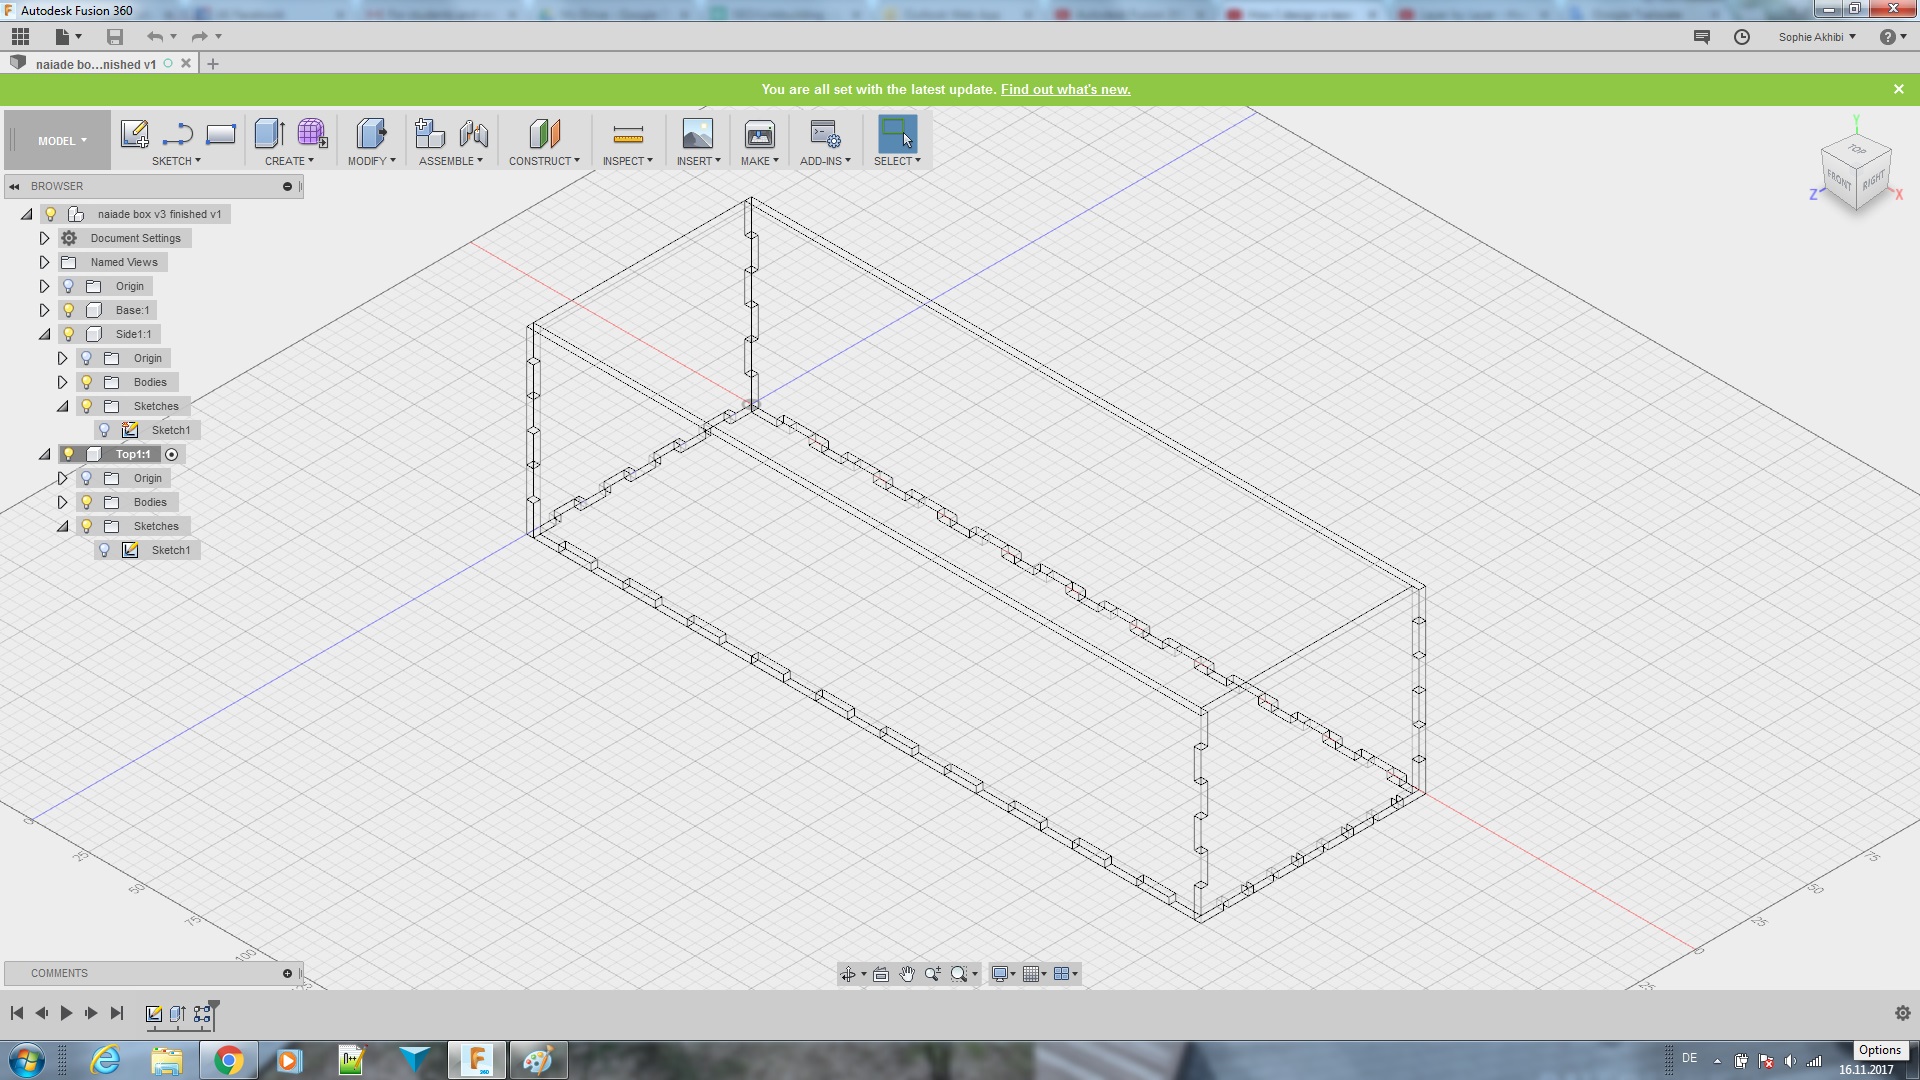Open the CONSTRUCT menu

[x=543, y=161]
